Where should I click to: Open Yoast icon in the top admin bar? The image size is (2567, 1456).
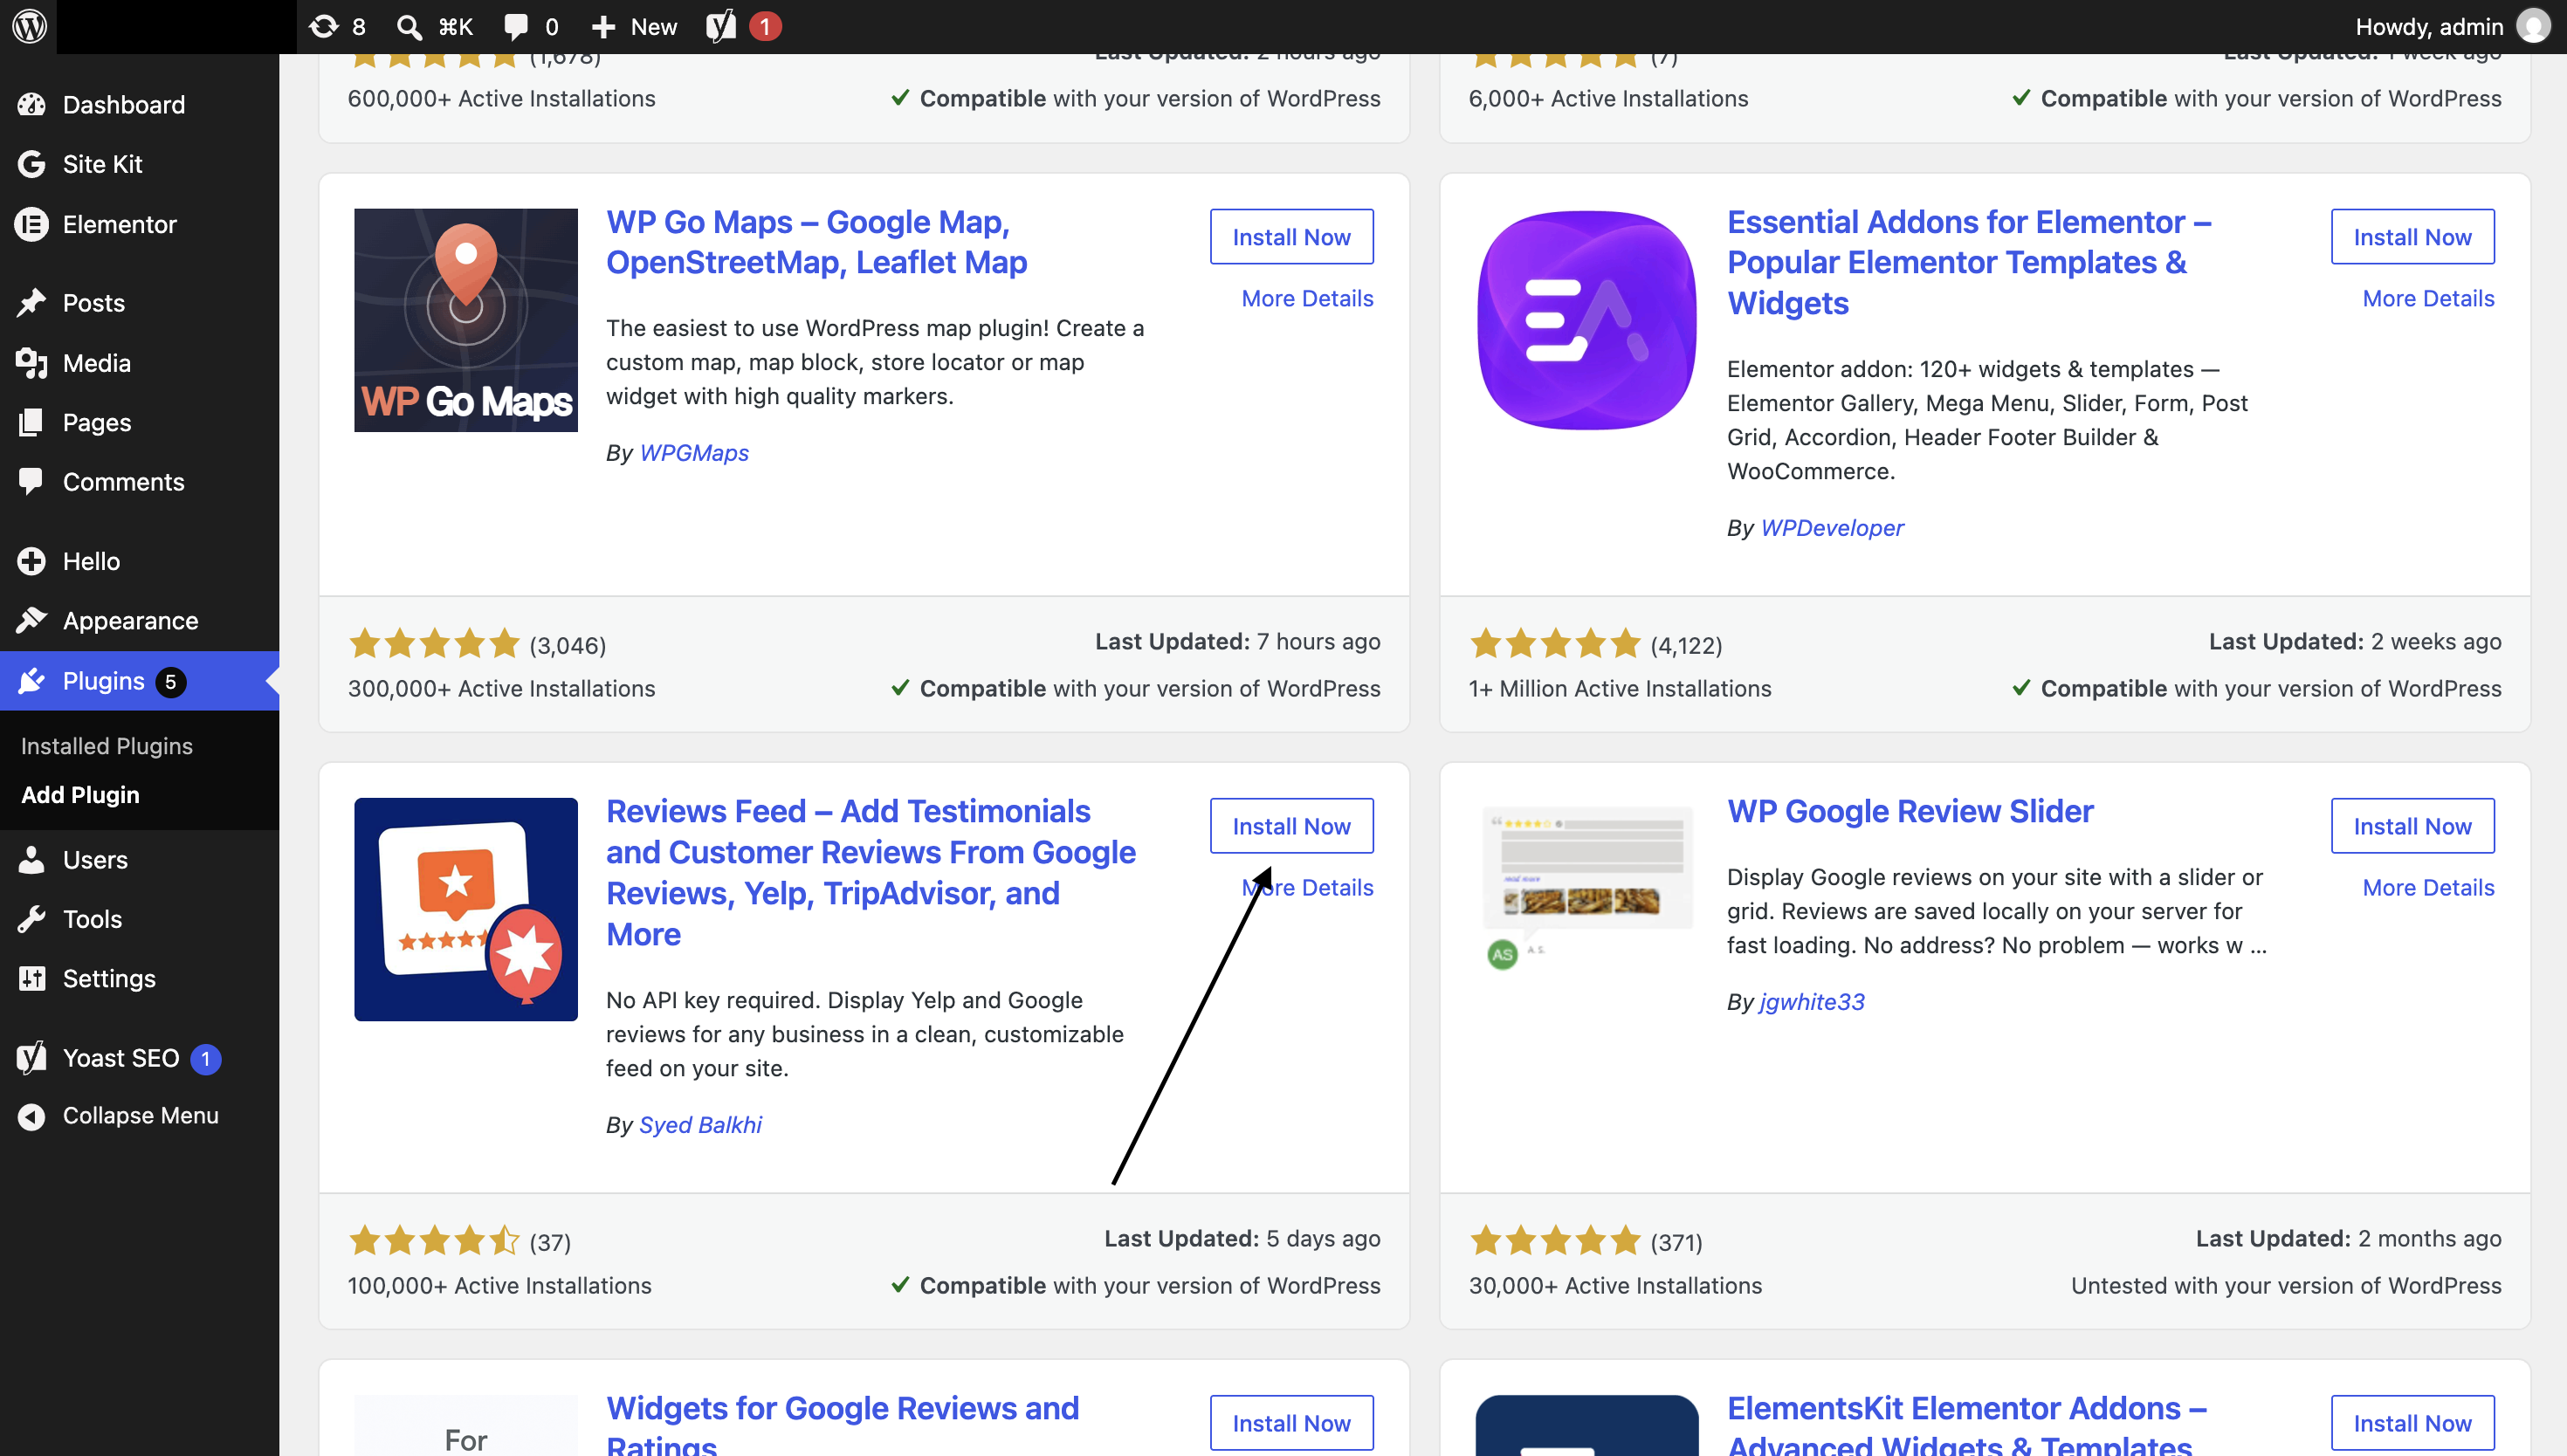point(720,26)
